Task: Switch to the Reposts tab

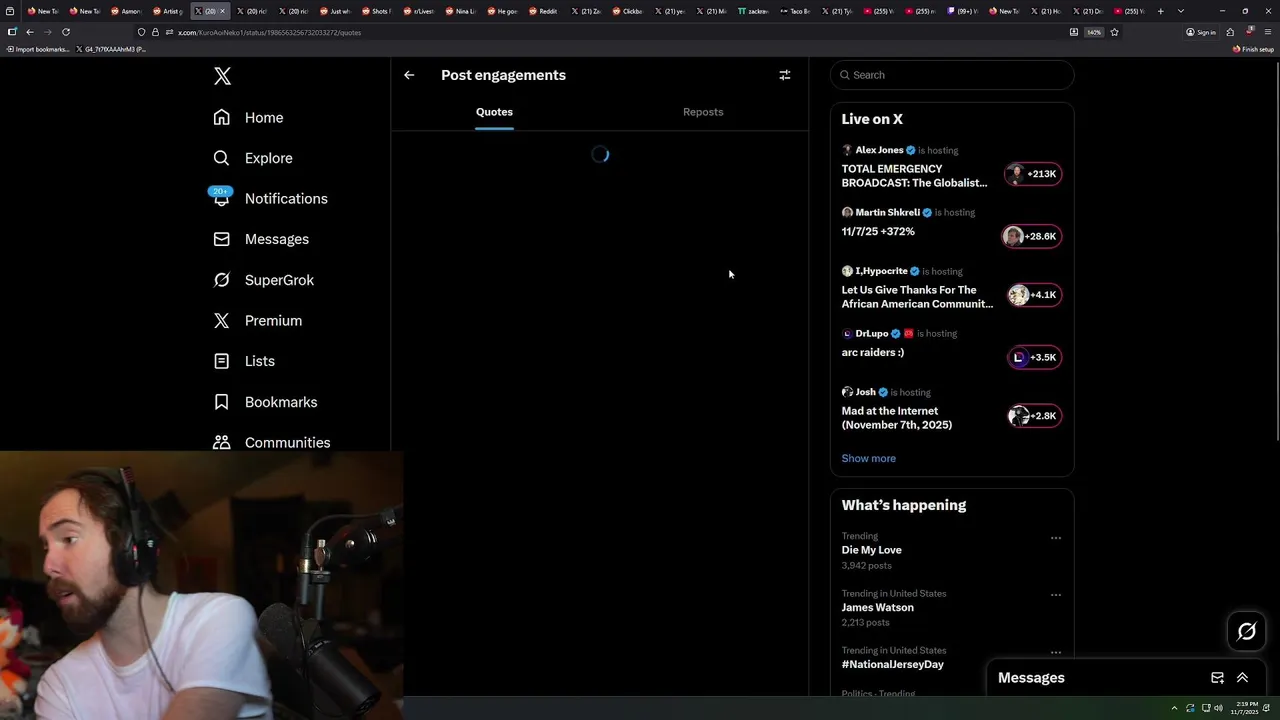Action: [703, 112]
